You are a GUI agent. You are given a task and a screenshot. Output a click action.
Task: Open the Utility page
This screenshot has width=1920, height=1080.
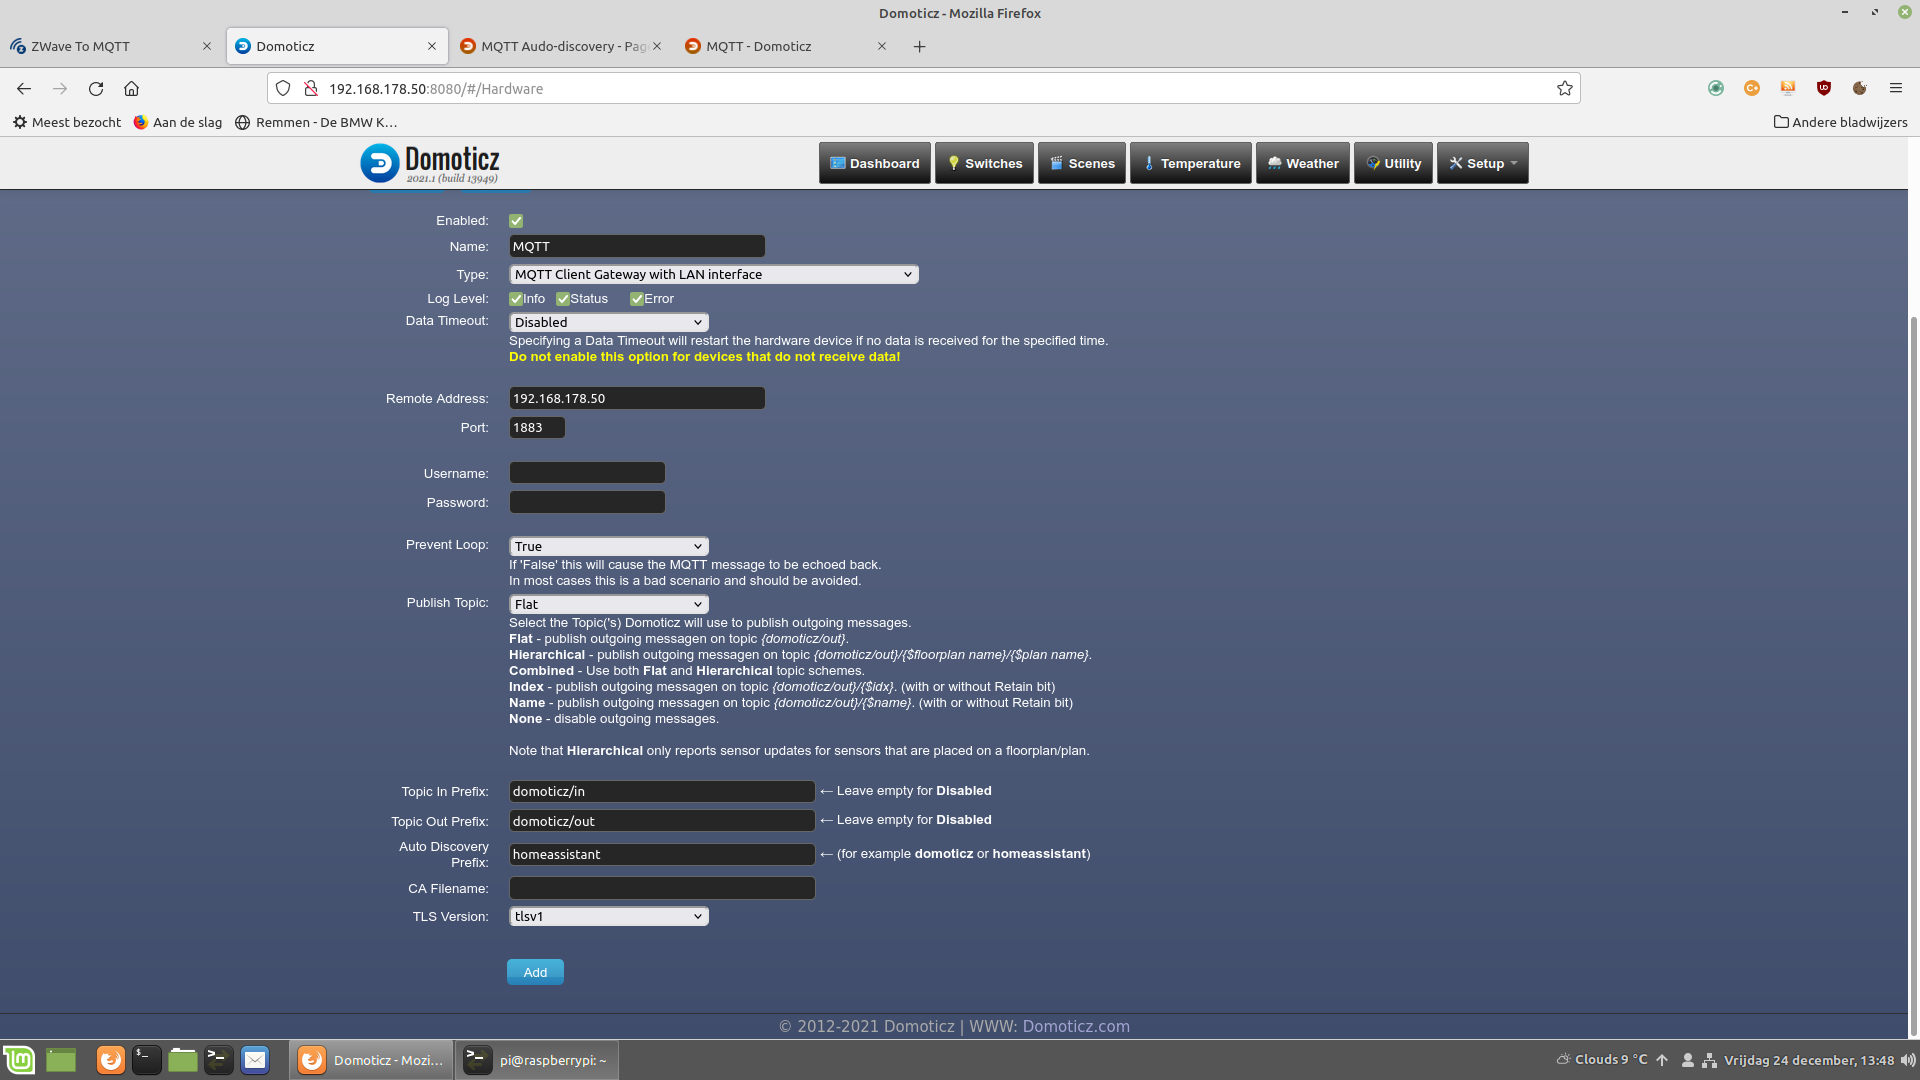(1393, 163)
